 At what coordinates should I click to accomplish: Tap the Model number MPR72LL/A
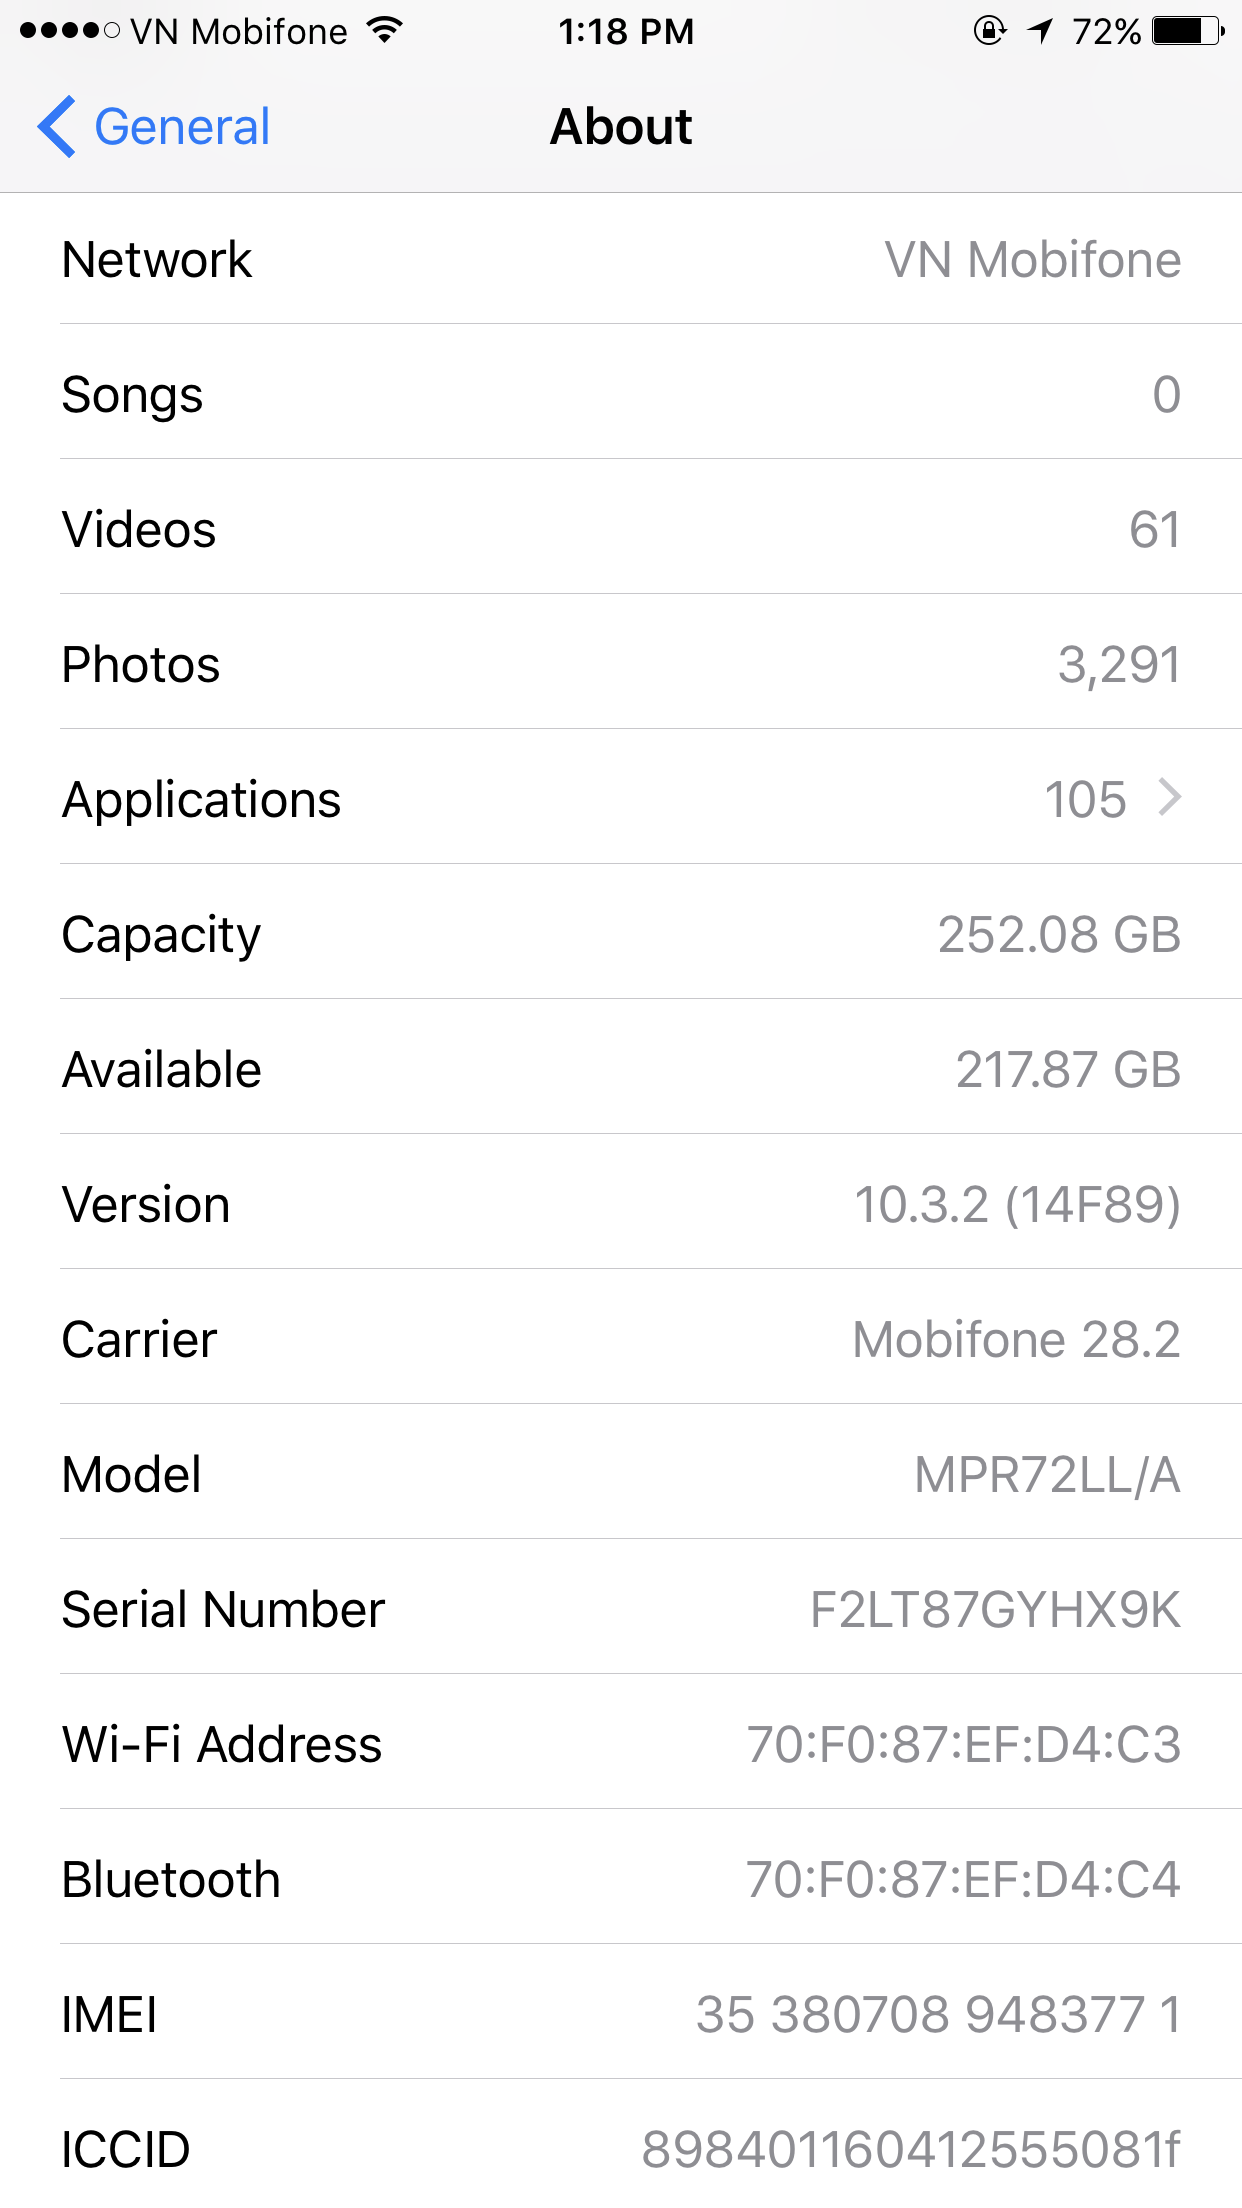[x=1047, y=1474]
